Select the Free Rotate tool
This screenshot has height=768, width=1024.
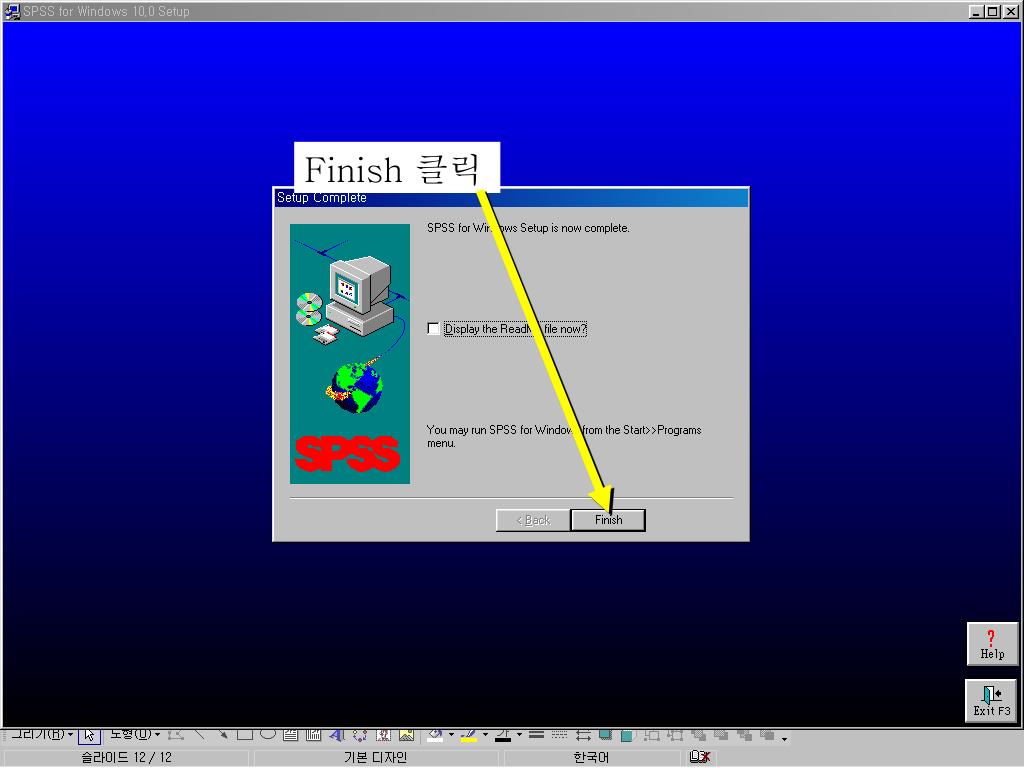175,735
